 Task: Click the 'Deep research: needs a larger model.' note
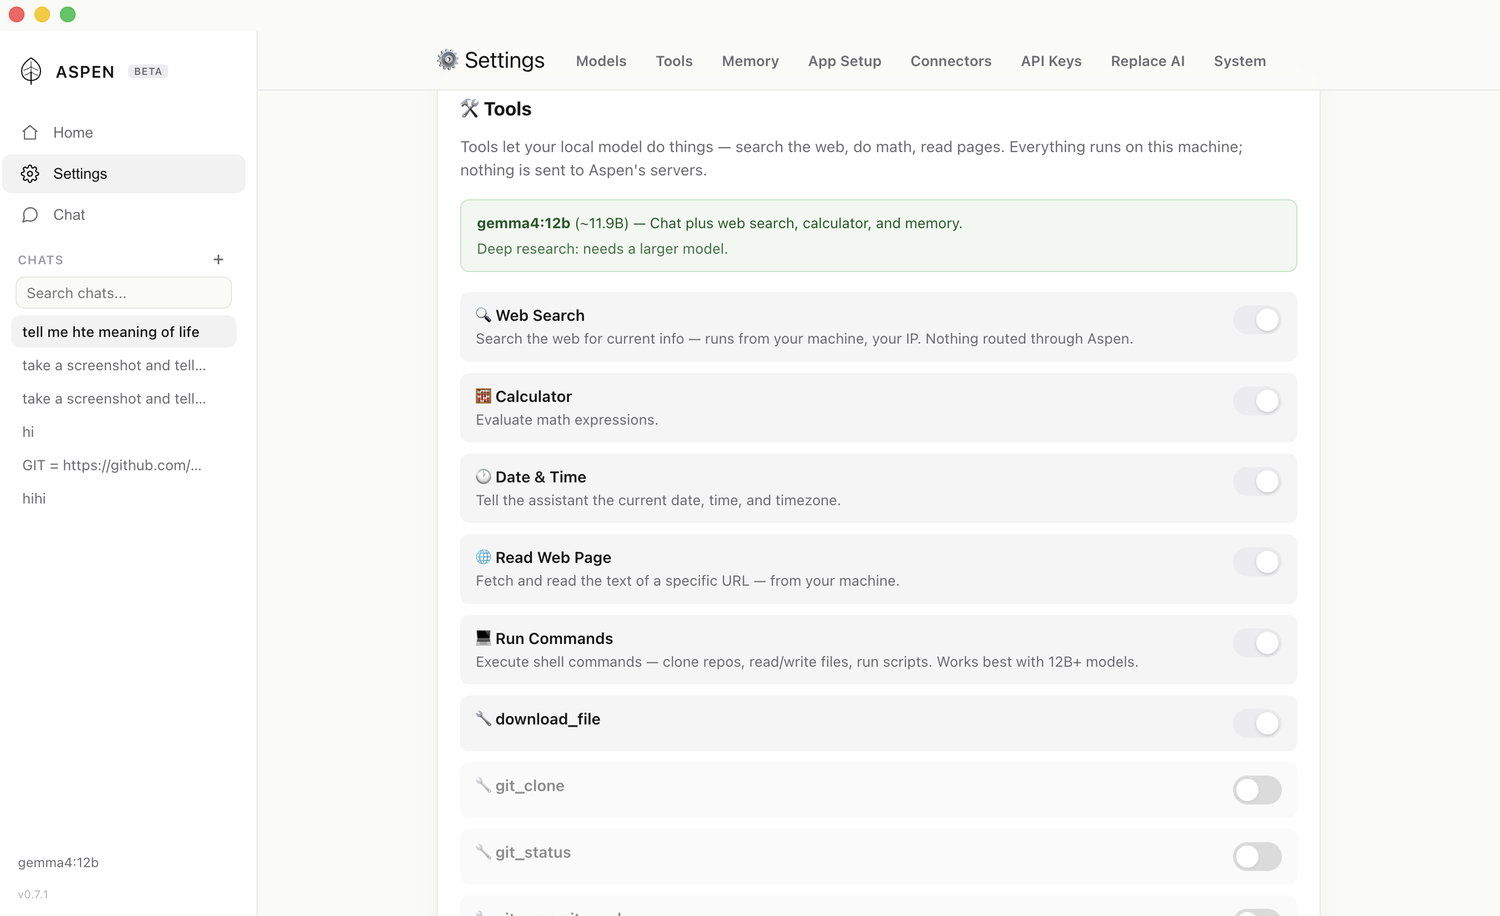click(602, 249)
